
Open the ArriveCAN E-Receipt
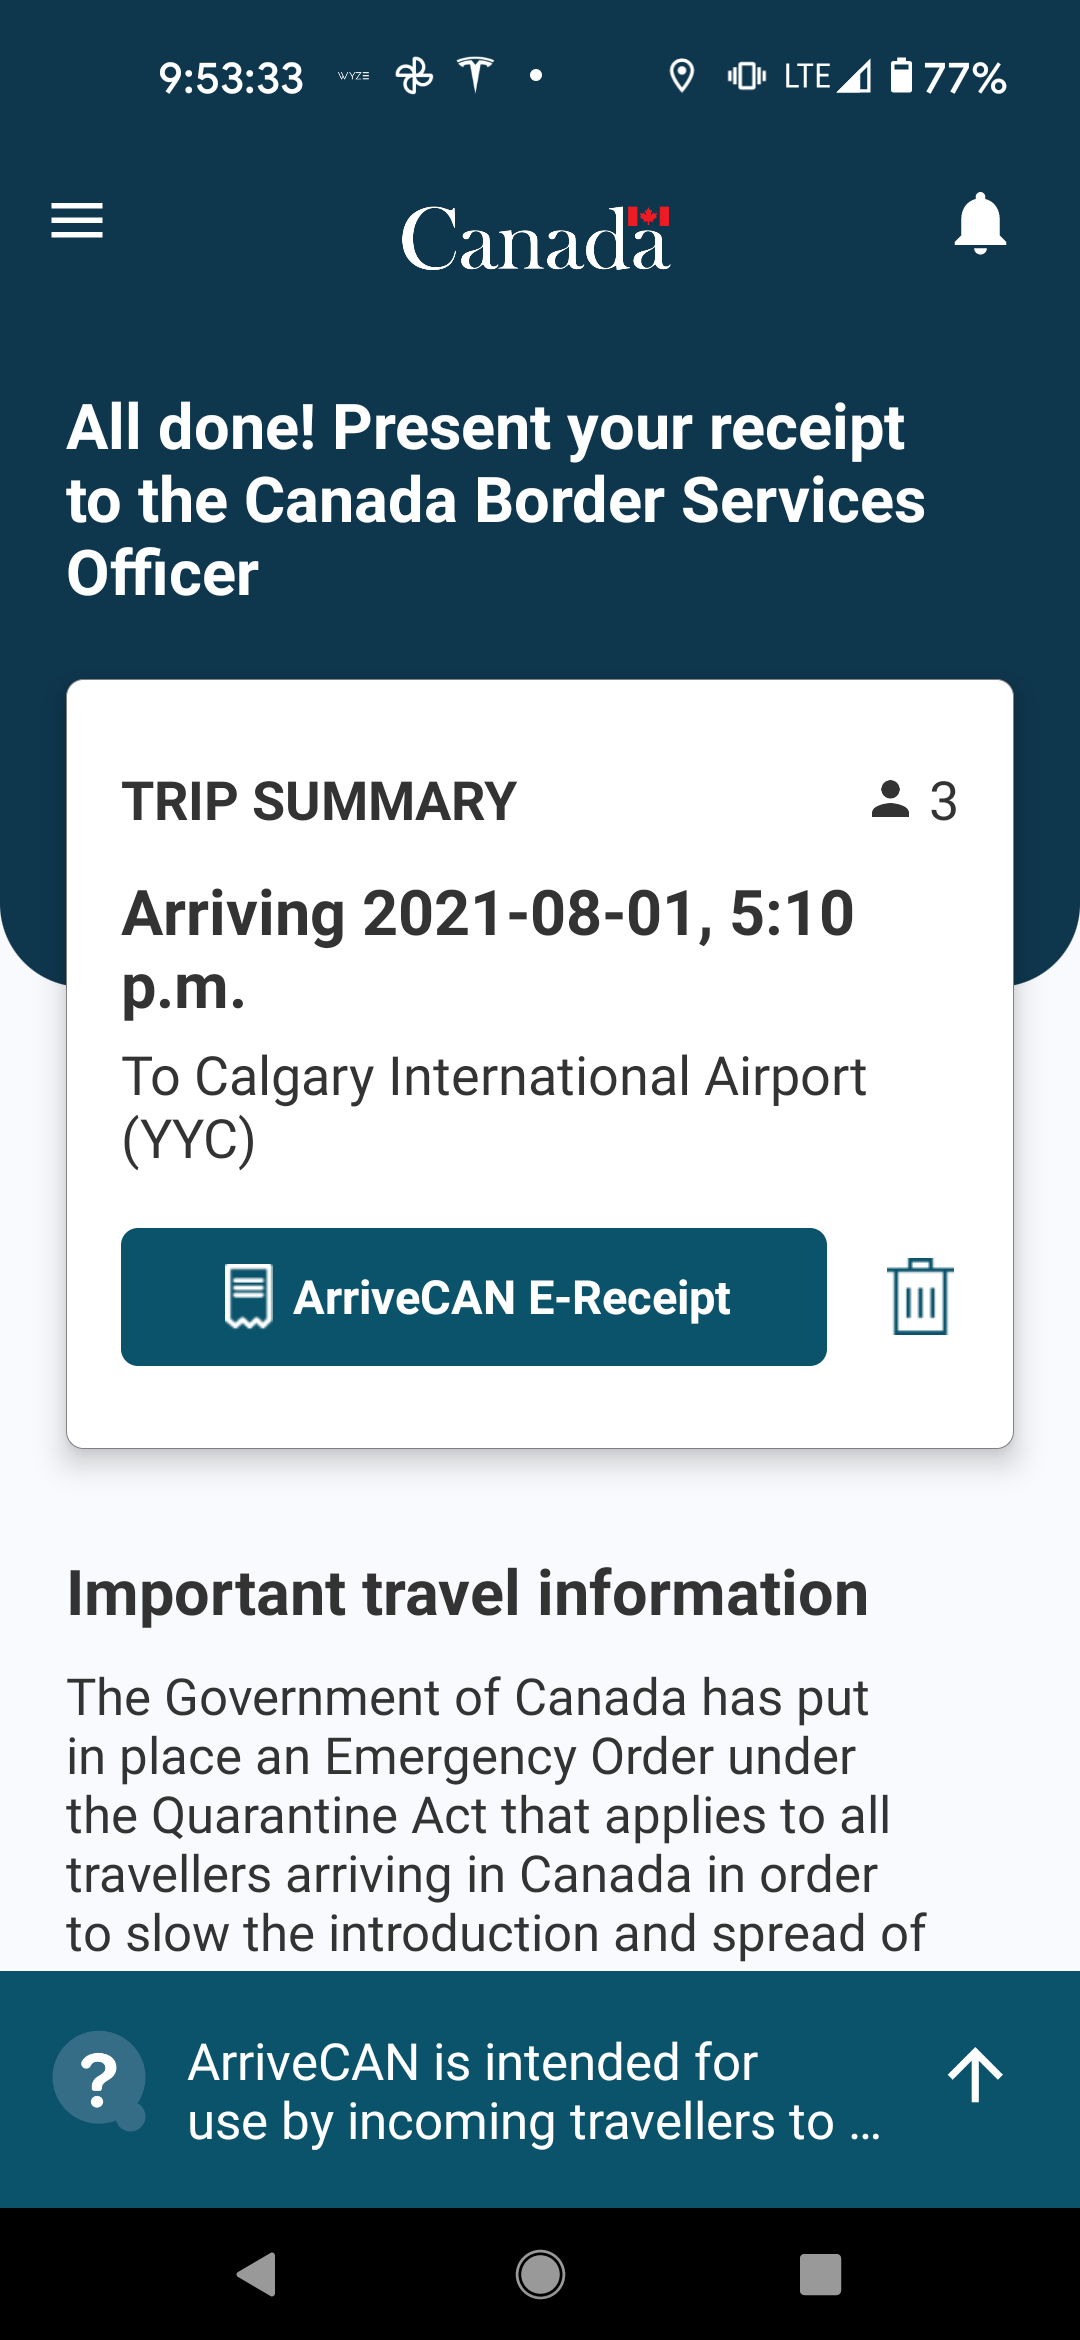click(x=474, y=1297)
